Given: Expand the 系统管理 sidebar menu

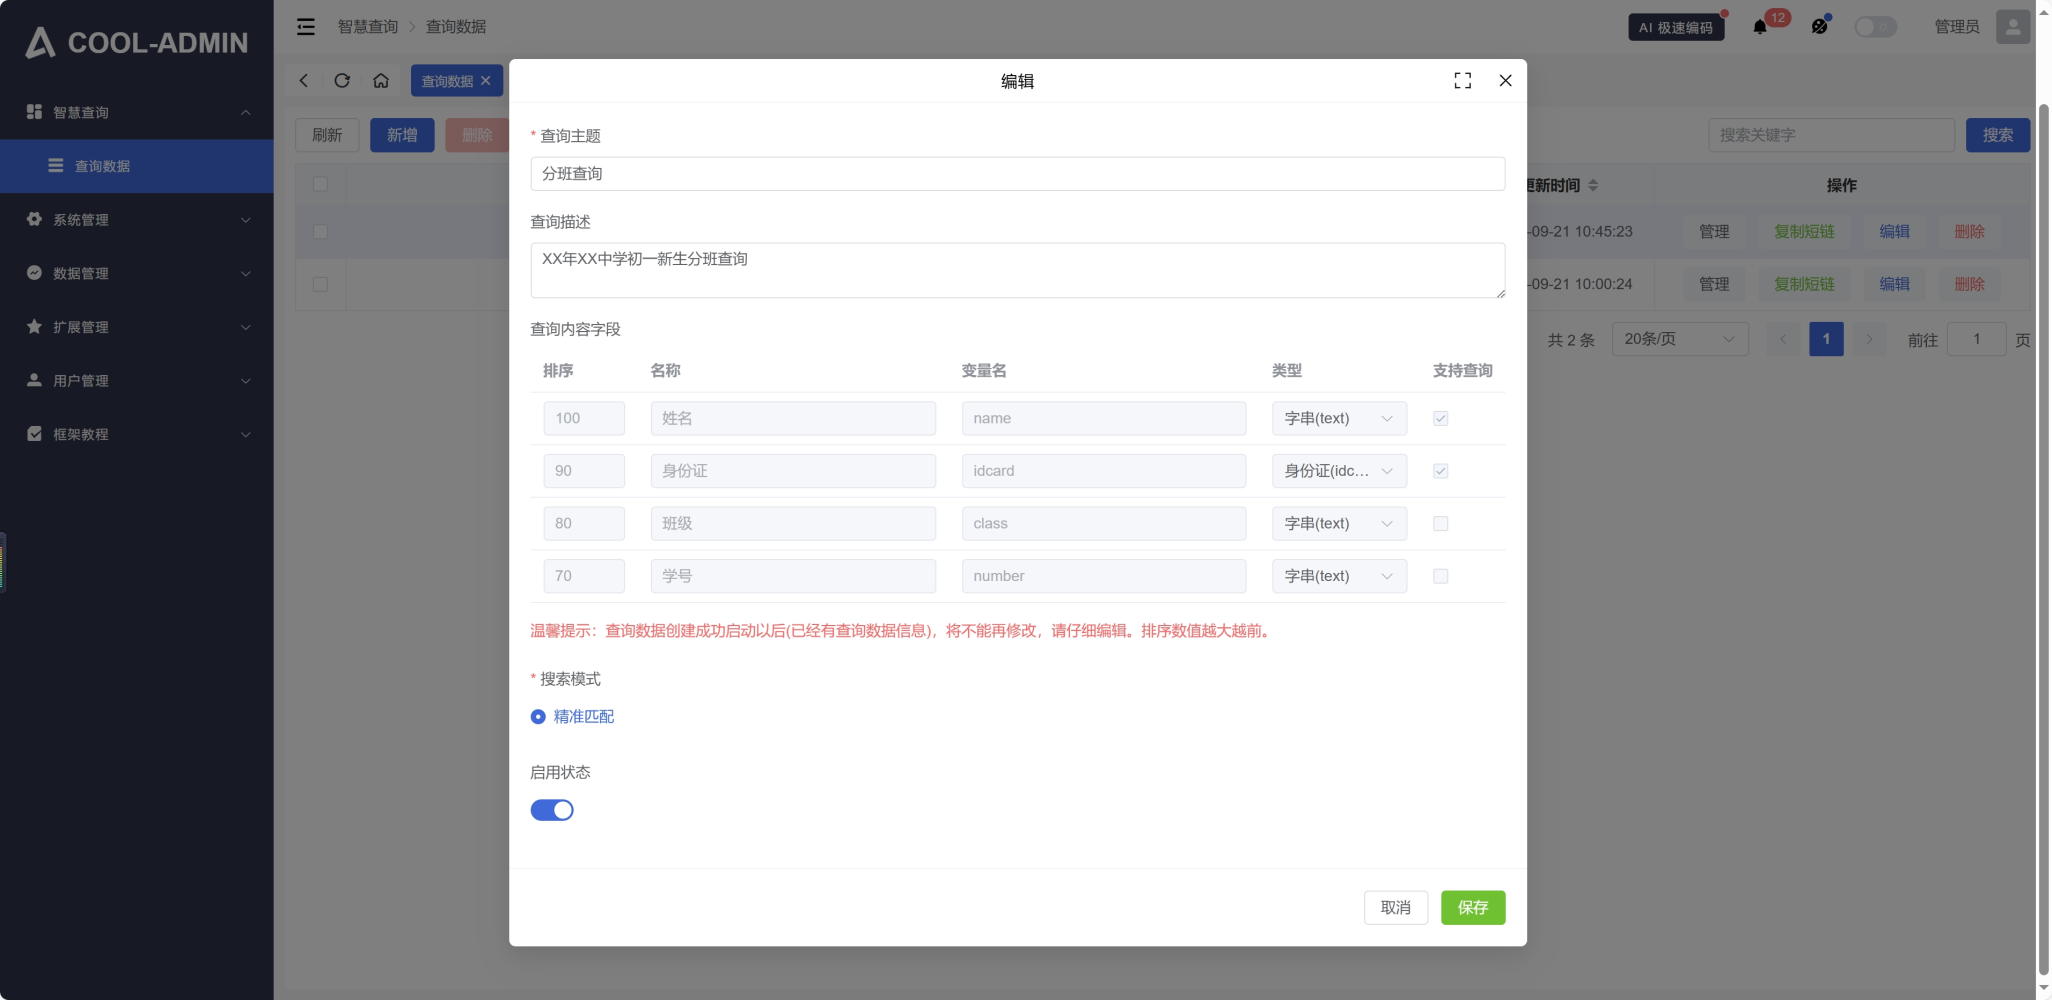Looking at the screenshot, I should point(137,220).
